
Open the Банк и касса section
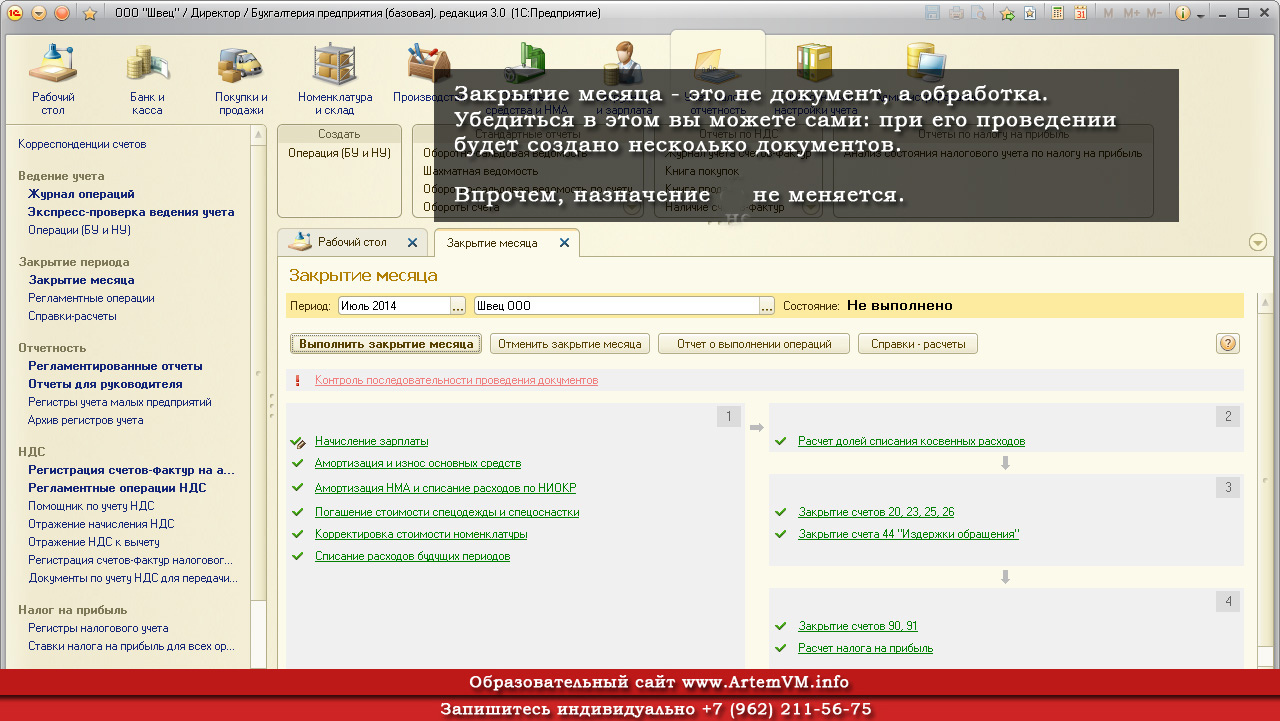[147, 79]
